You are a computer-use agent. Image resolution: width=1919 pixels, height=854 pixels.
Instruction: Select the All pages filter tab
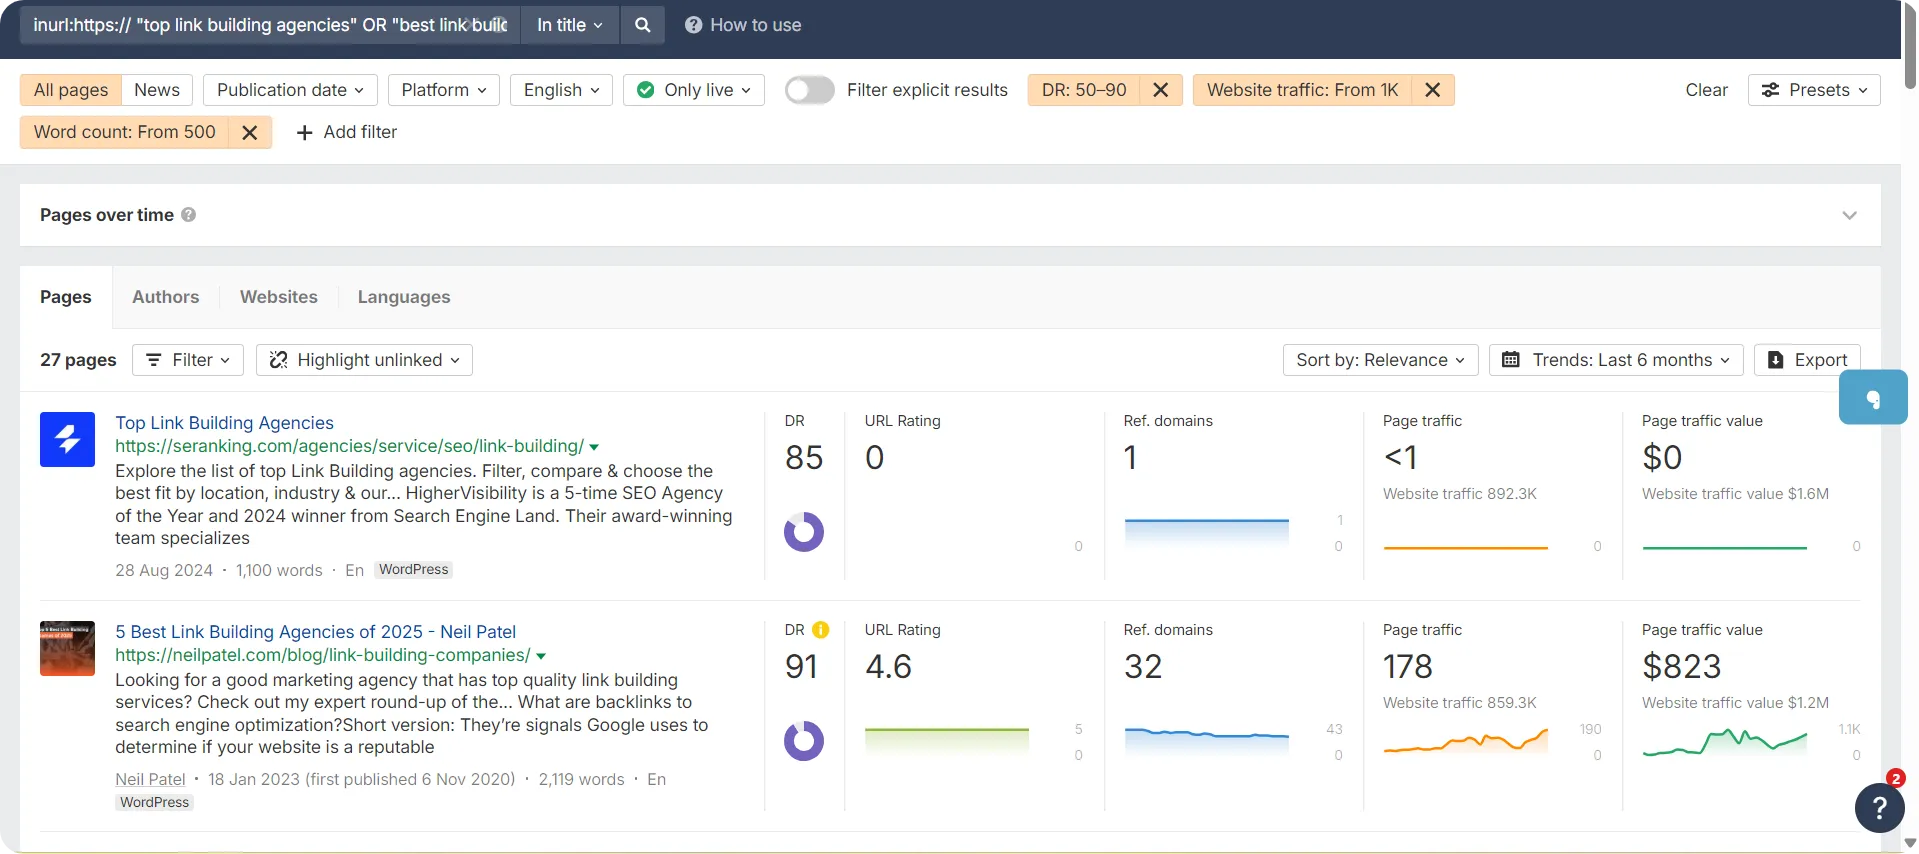tap(71, 90)
